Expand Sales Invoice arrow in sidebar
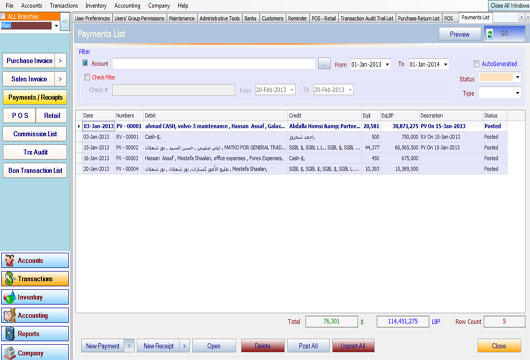 [60, 79]
